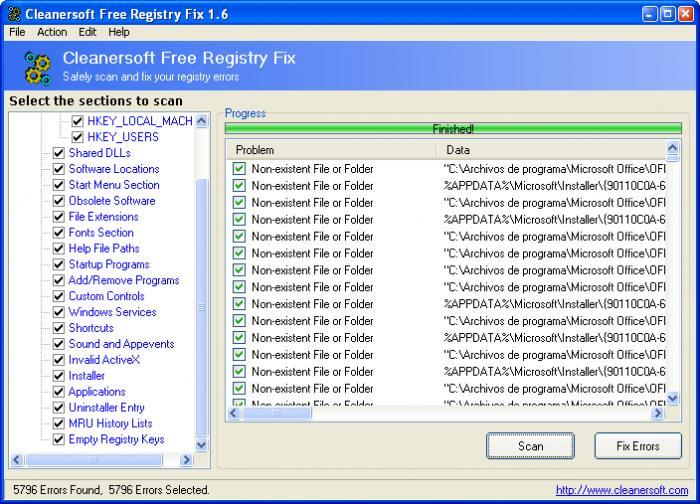Toggle the Shared DLLs checkbox
Screen dimensions: 700x504
click(x=58, y=153)
